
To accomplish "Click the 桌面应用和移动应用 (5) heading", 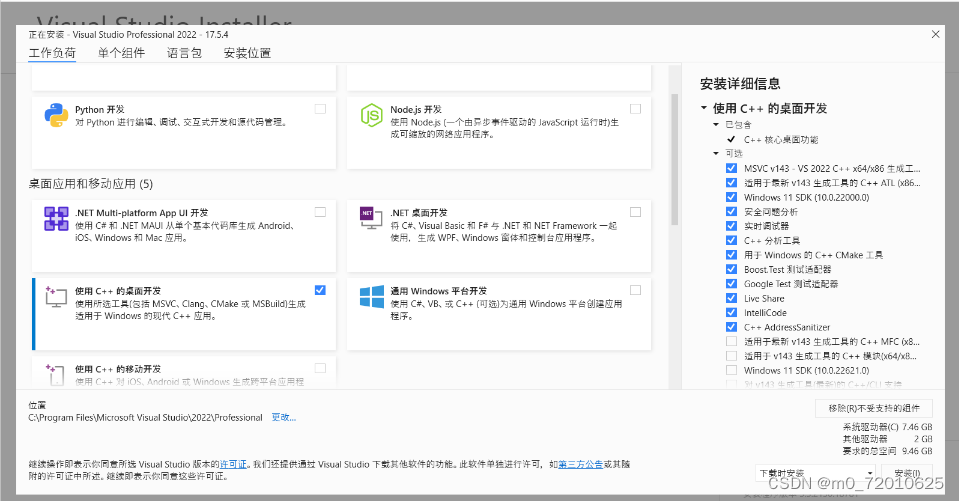I will [x=91, y=184].
